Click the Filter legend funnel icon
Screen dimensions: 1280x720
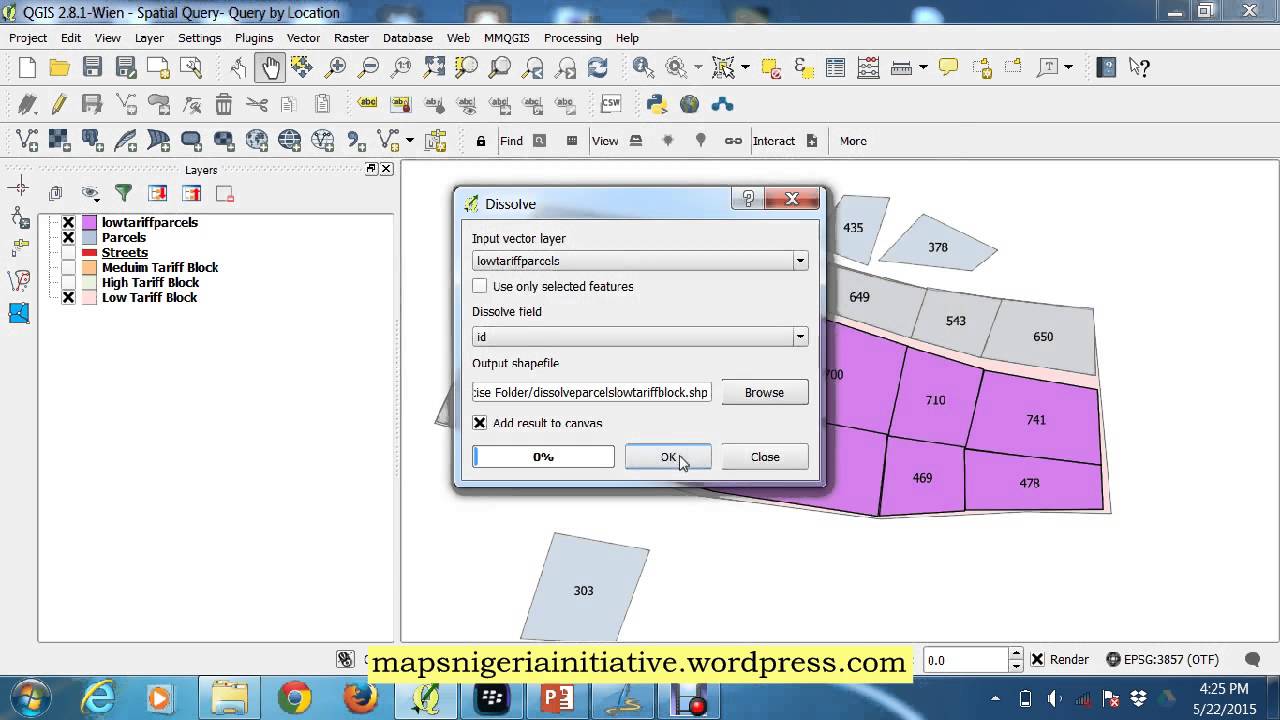tap(123, 193)
